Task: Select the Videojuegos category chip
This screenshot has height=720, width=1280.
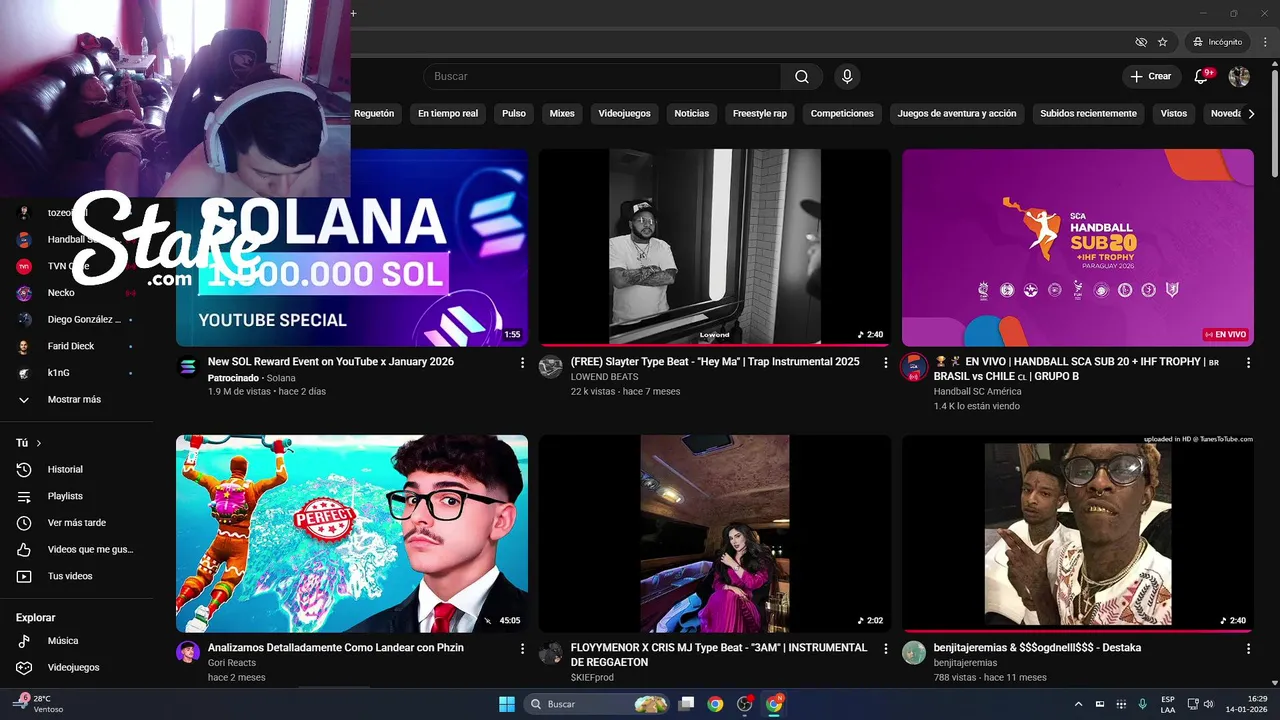Action: [624, 114]
